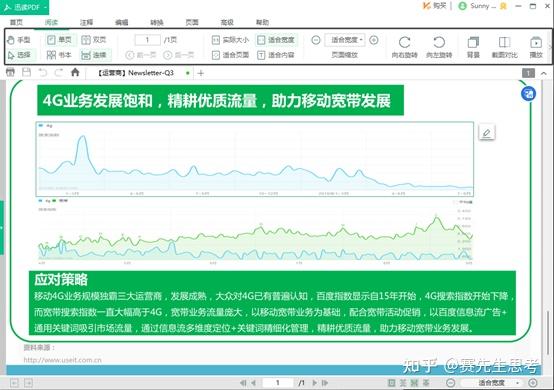Jump to last page in status bar
Image resolution: width=554 pixels, height=390 pixels.
(325, 383)
